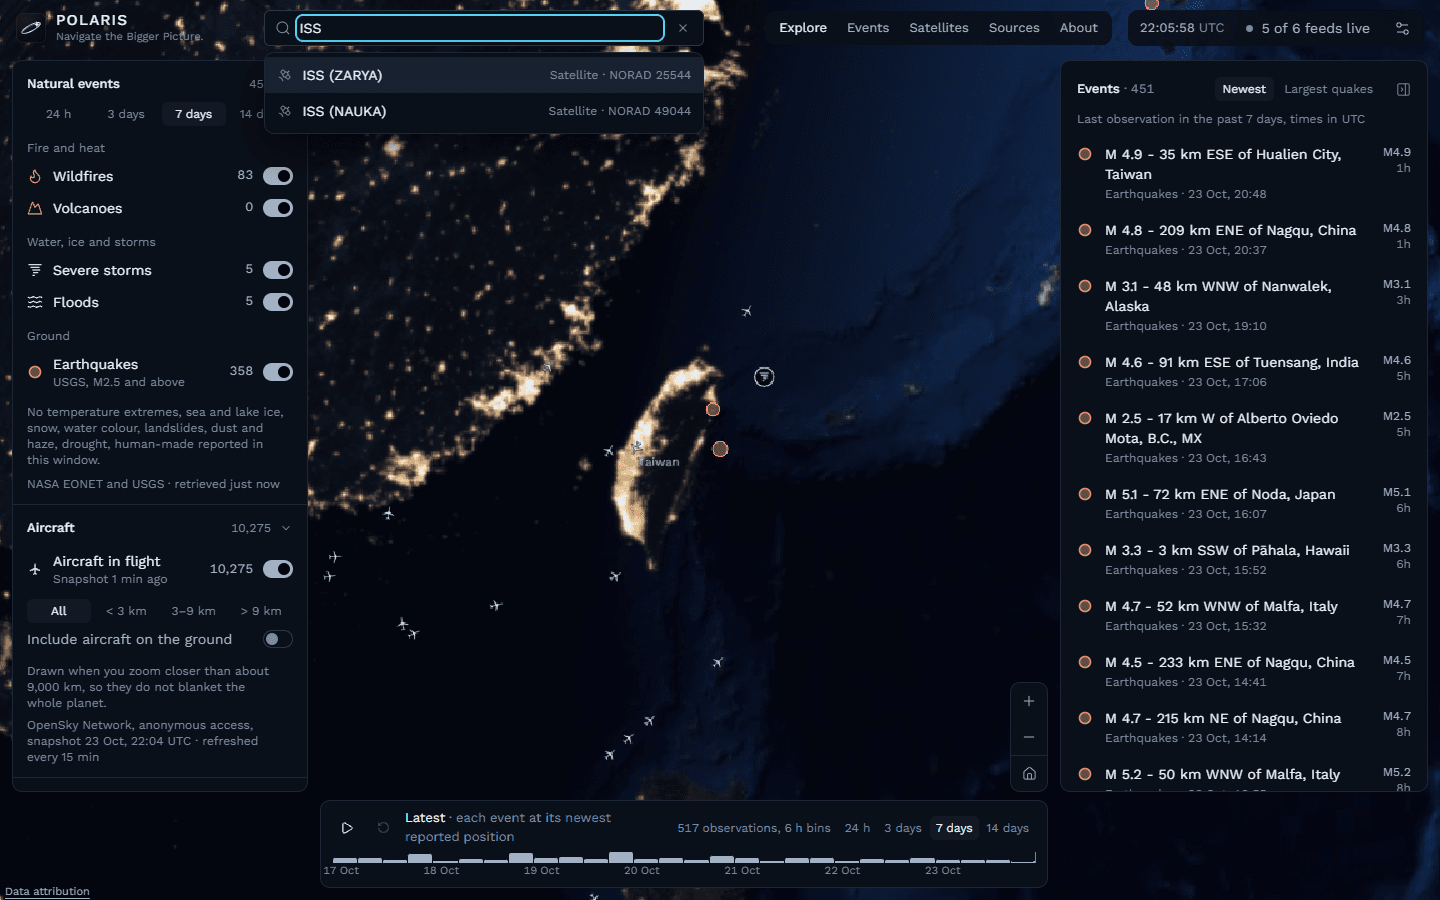Image resolution: width=1440 pixels, height=900 pixels.
Task: Open the 5 of 6 feeds live status
Action: (x=1308, y=28)
